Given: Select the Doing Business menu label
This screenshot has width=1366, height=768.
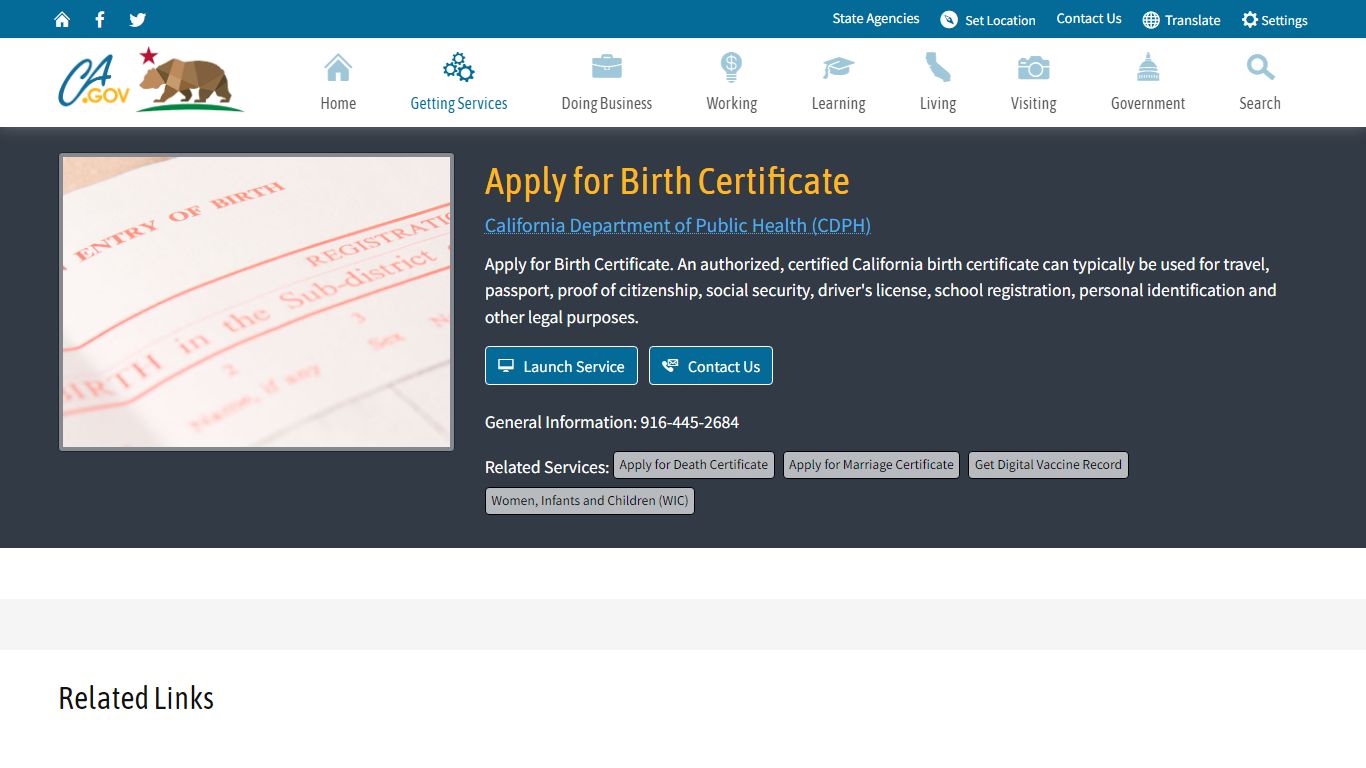Looking at the screenshot, I should pyautogui.click(x=607, y=103).
